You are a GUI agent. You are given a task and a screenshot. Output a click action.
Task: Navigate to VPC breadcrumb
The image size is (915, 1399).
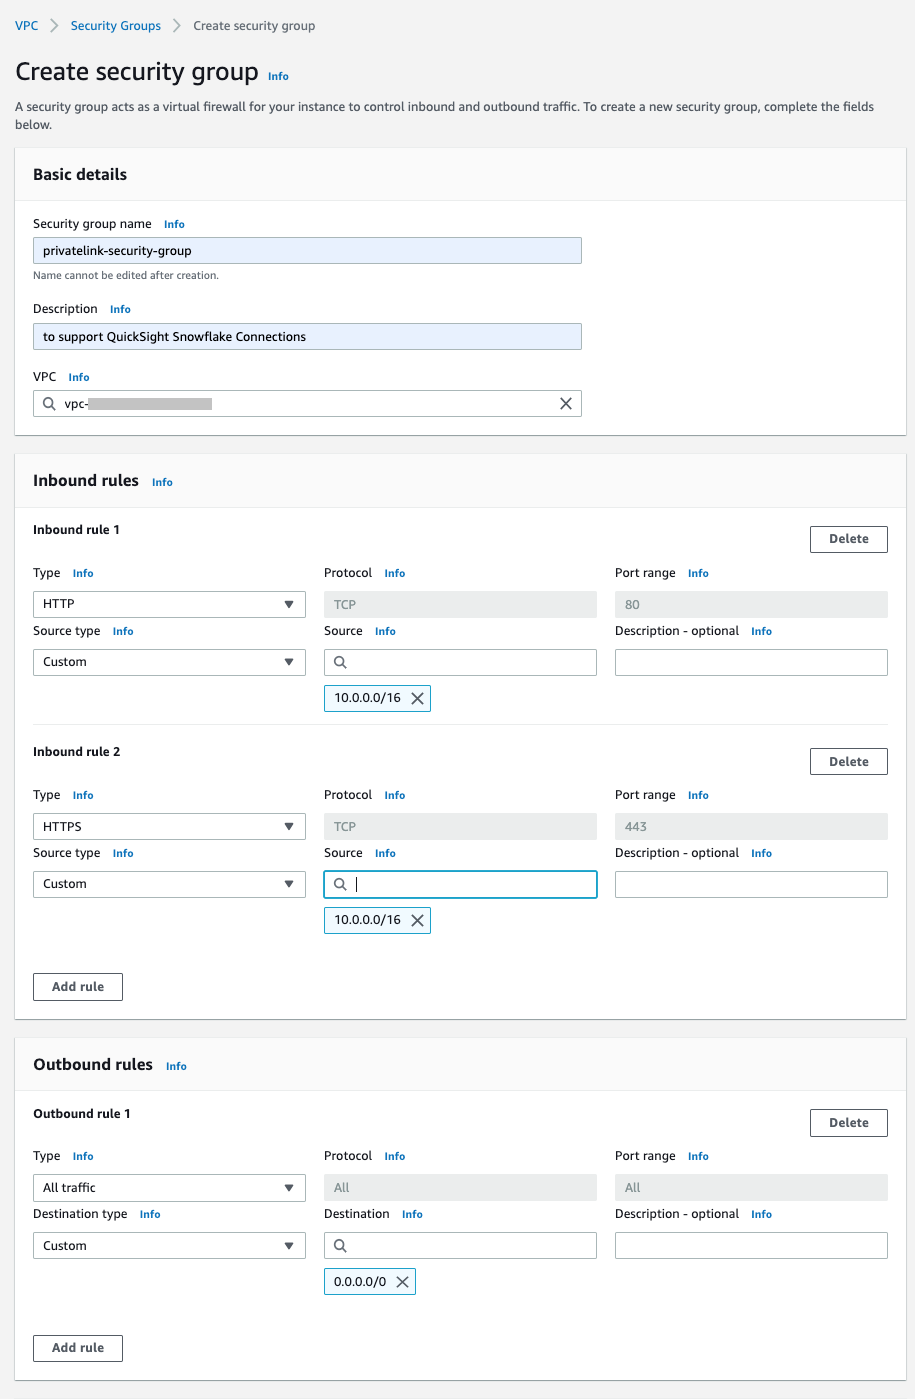click(x=27, y=26)
